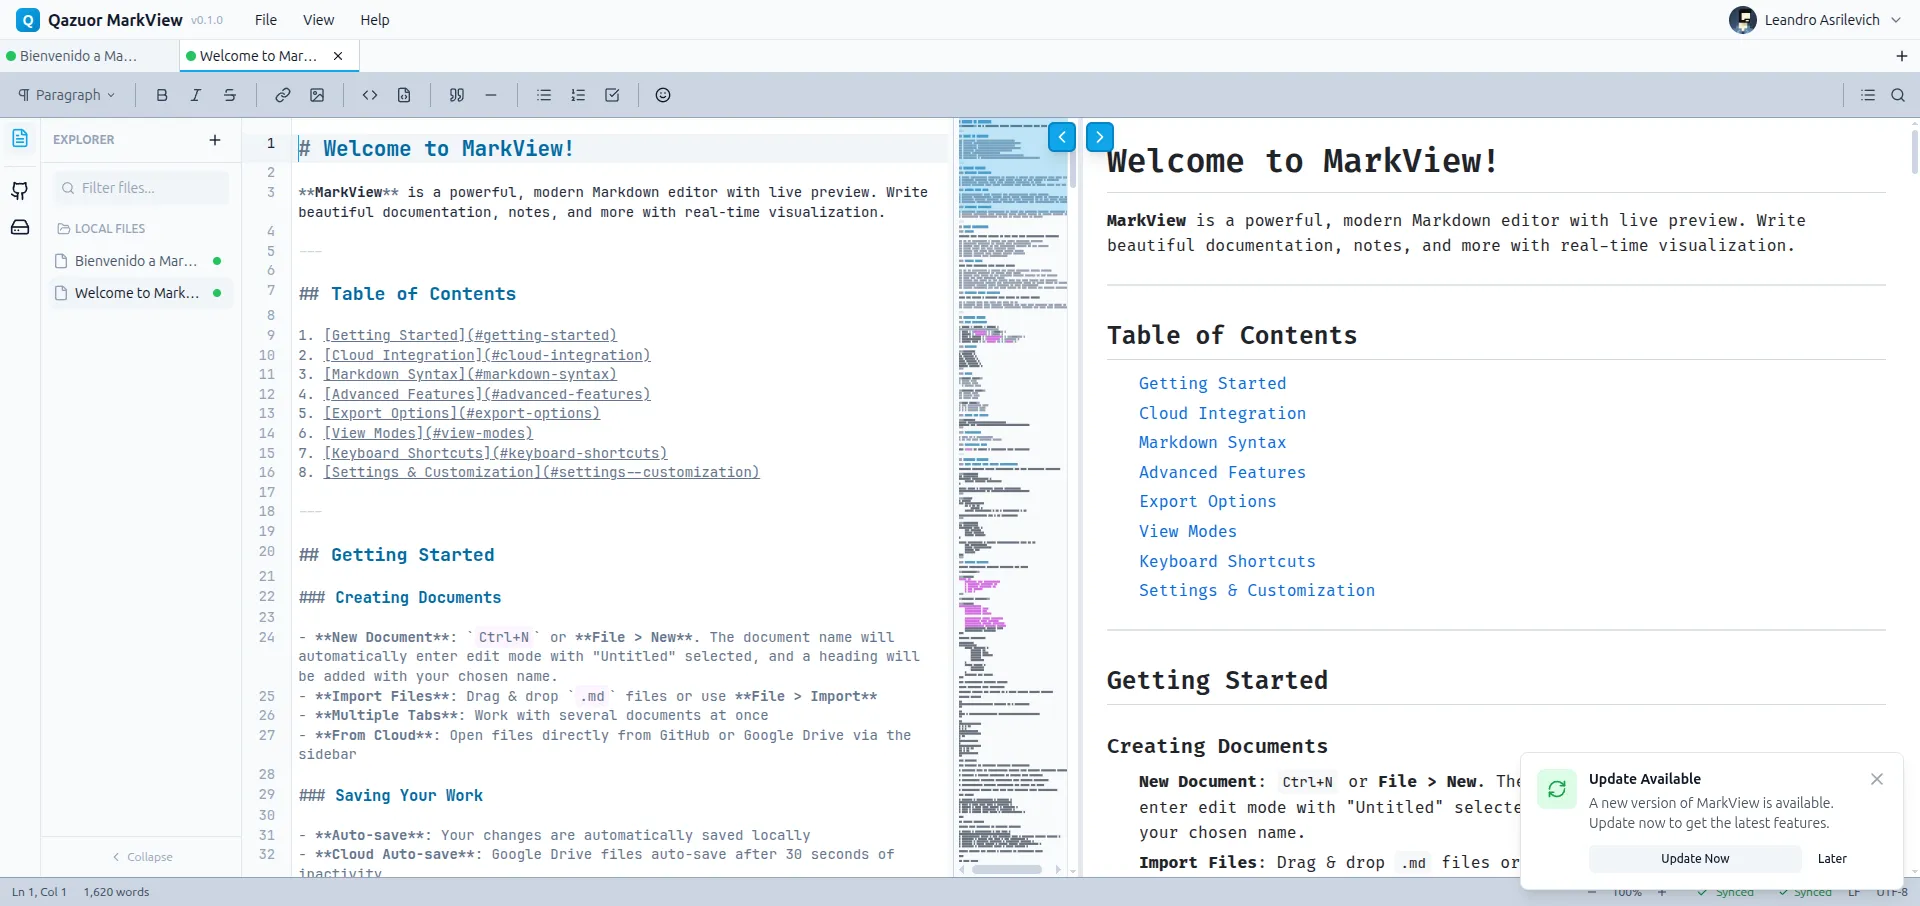Screen dimensions: 1920x906
Task: Insert a task list
Action: (611, 95)
